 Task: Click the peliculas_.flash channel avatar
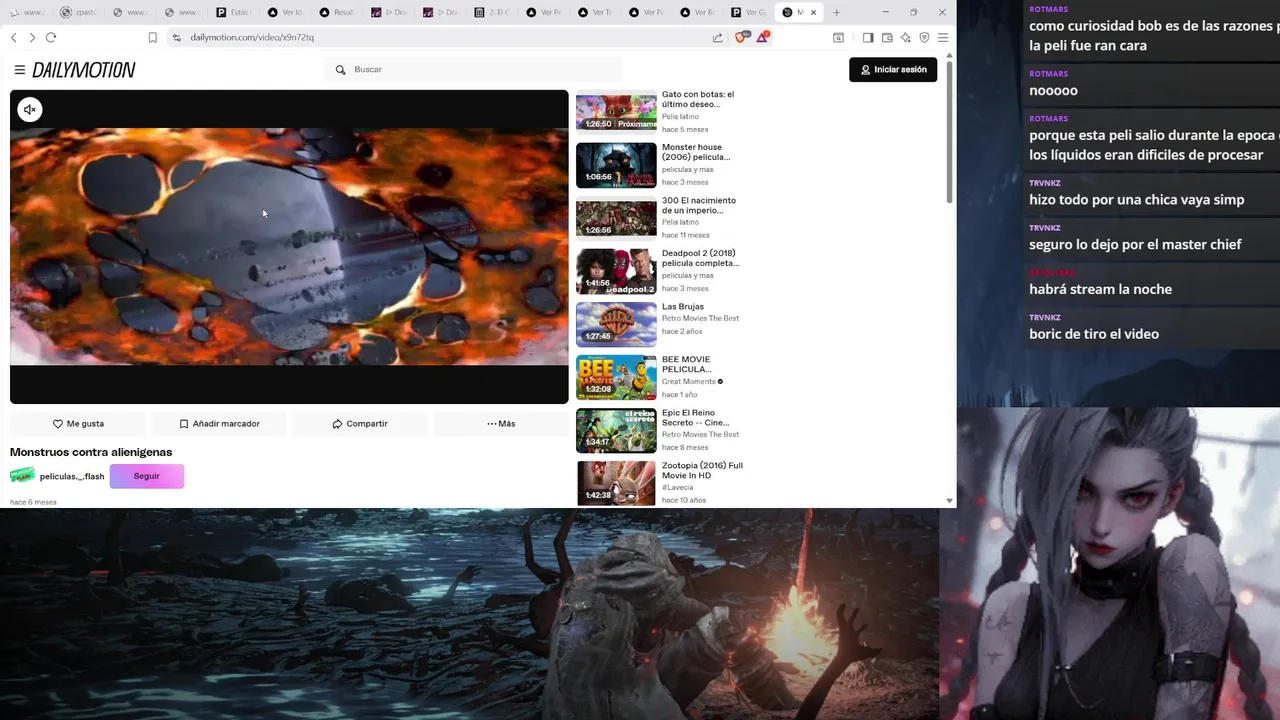point(22,476)
